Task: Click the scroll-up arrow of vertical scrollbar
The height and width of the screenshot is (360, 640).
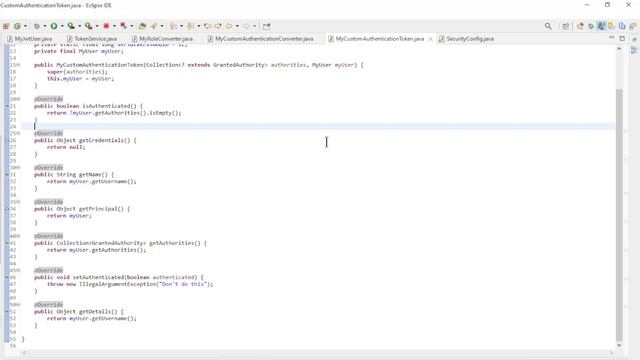Action: point(619,49)
